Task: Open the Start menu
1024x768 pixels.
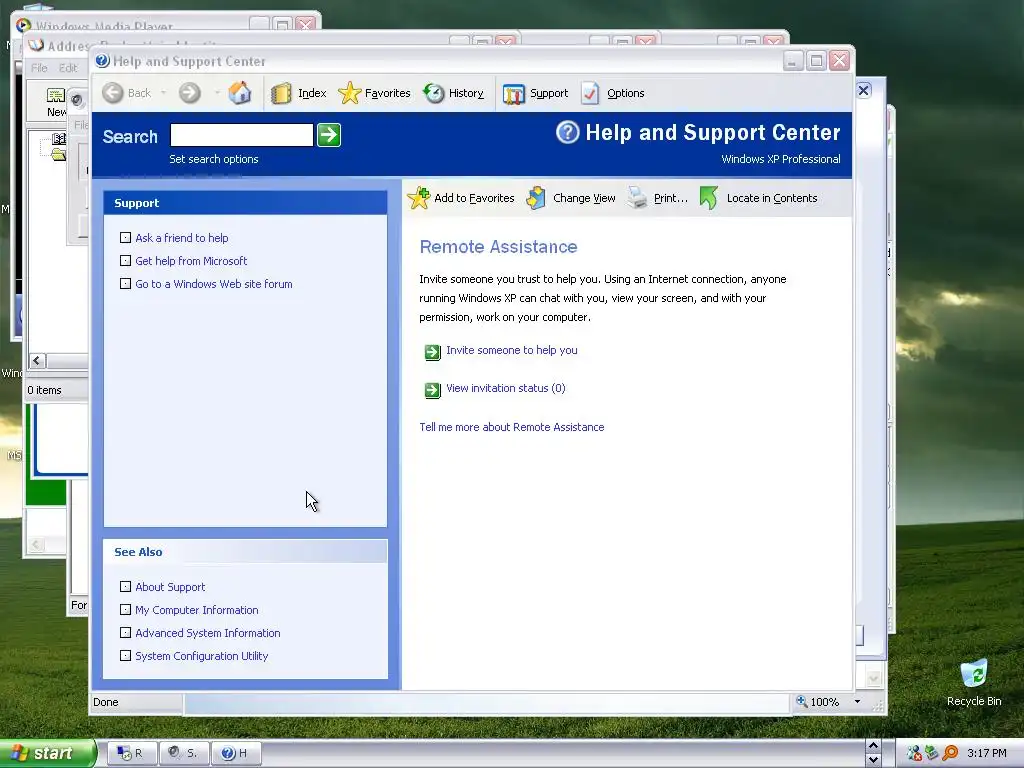Action: coord(48,753)
